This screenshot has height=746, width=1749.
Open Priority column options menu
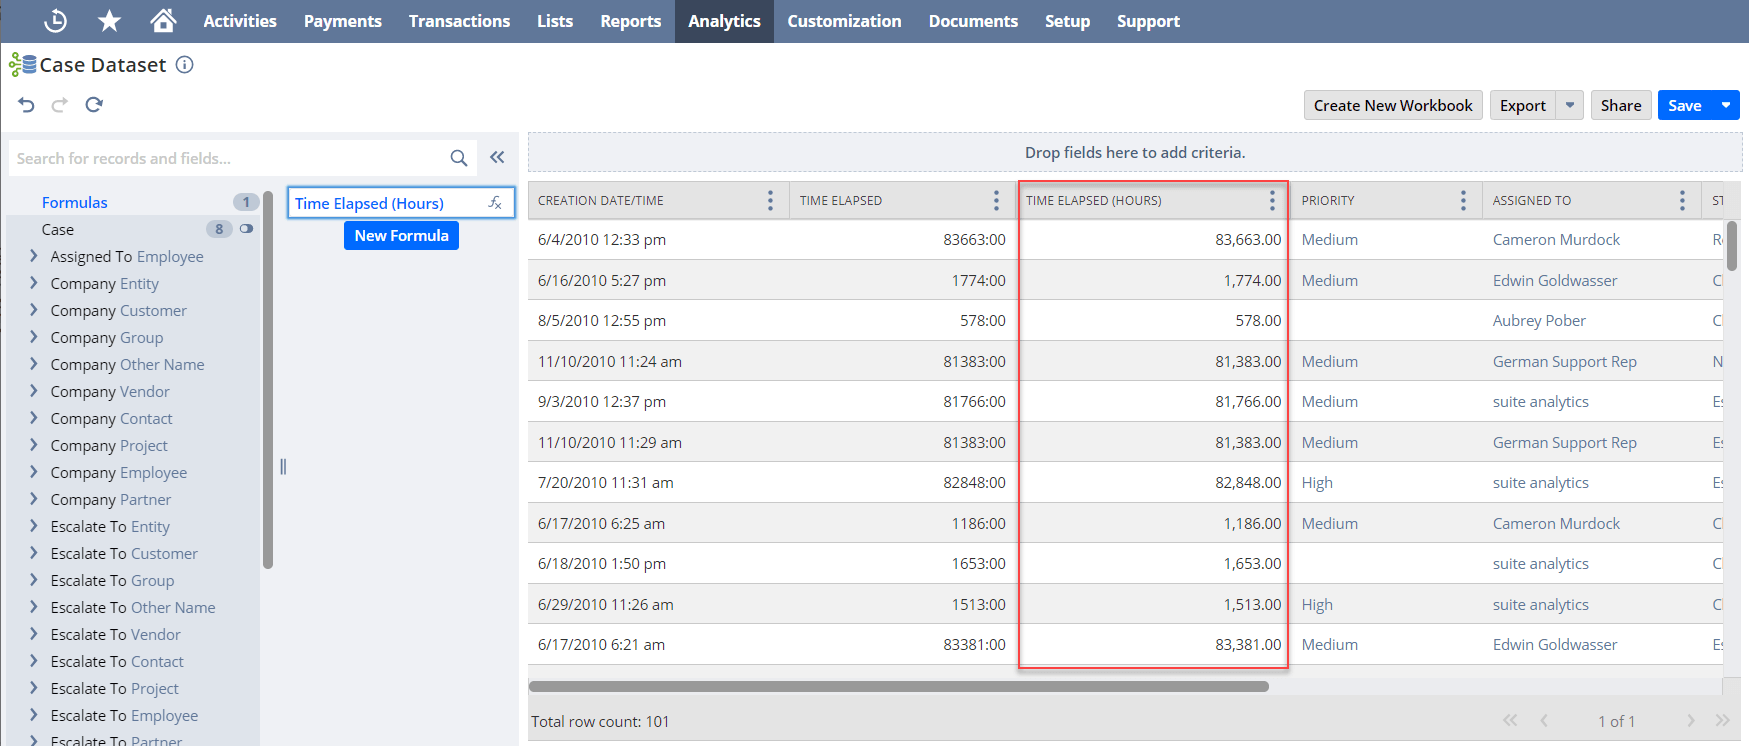1463,201
